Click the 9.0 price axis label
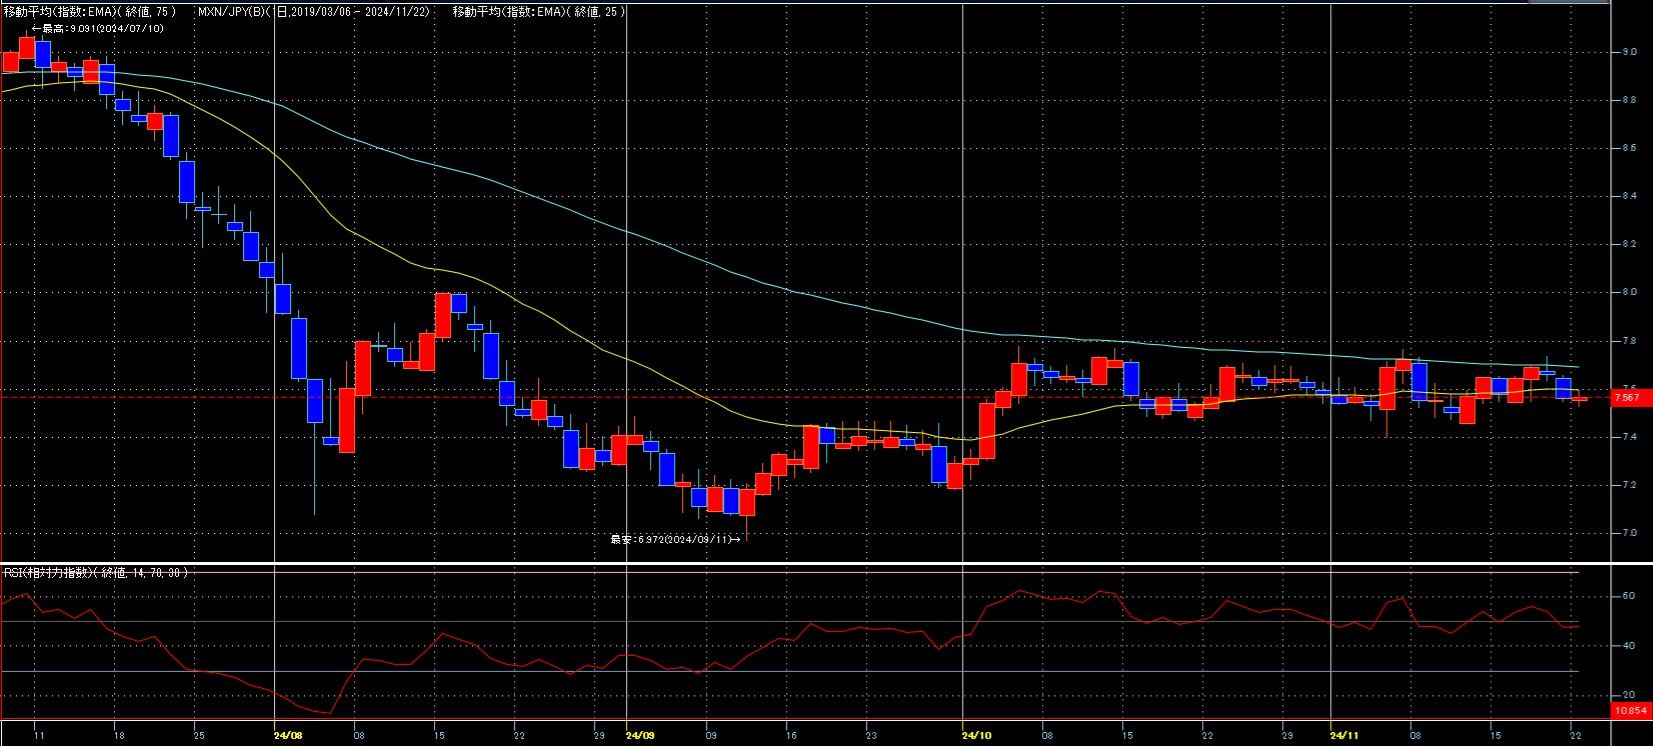1653x746 pixels. (x=1630, y=52)
